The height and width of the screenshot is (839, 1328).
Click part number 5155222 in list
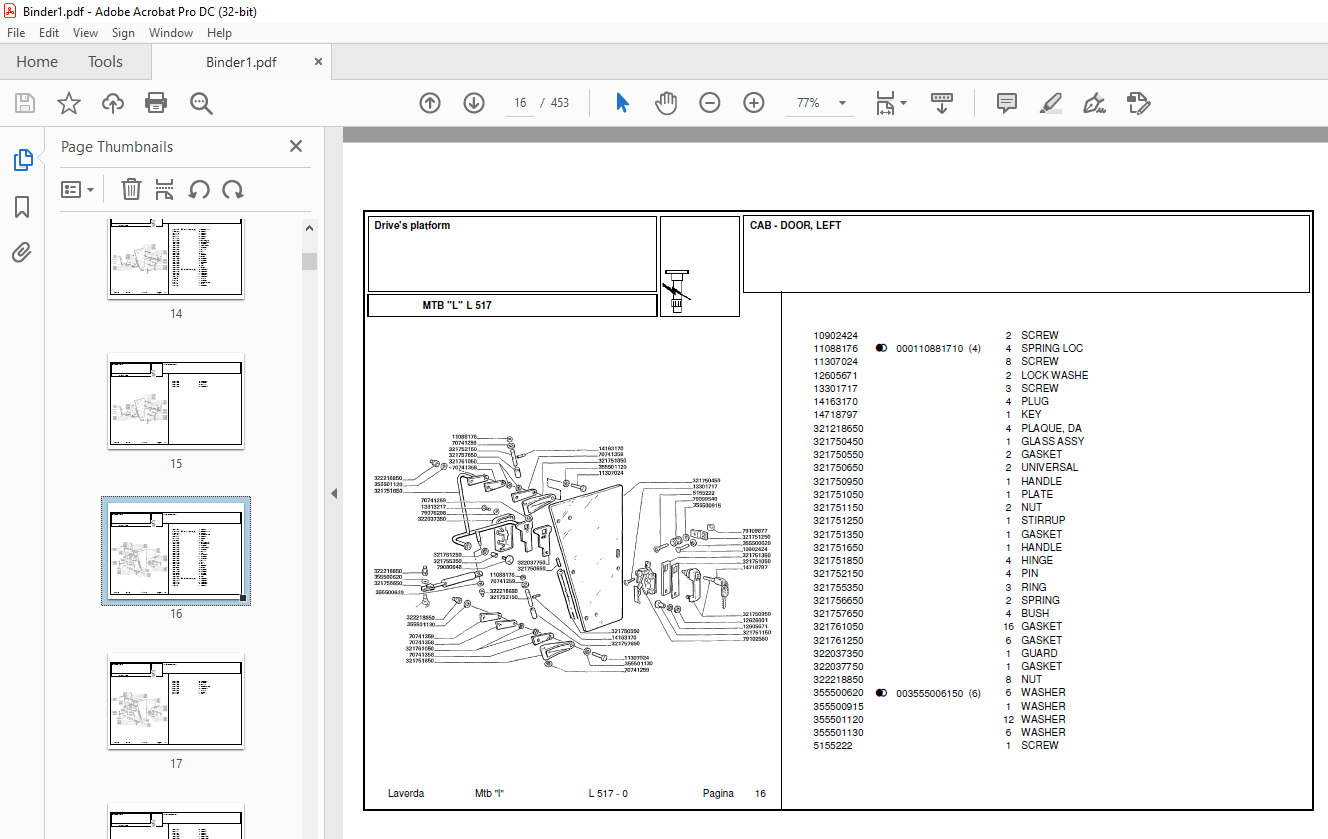[x=833, y=746]
